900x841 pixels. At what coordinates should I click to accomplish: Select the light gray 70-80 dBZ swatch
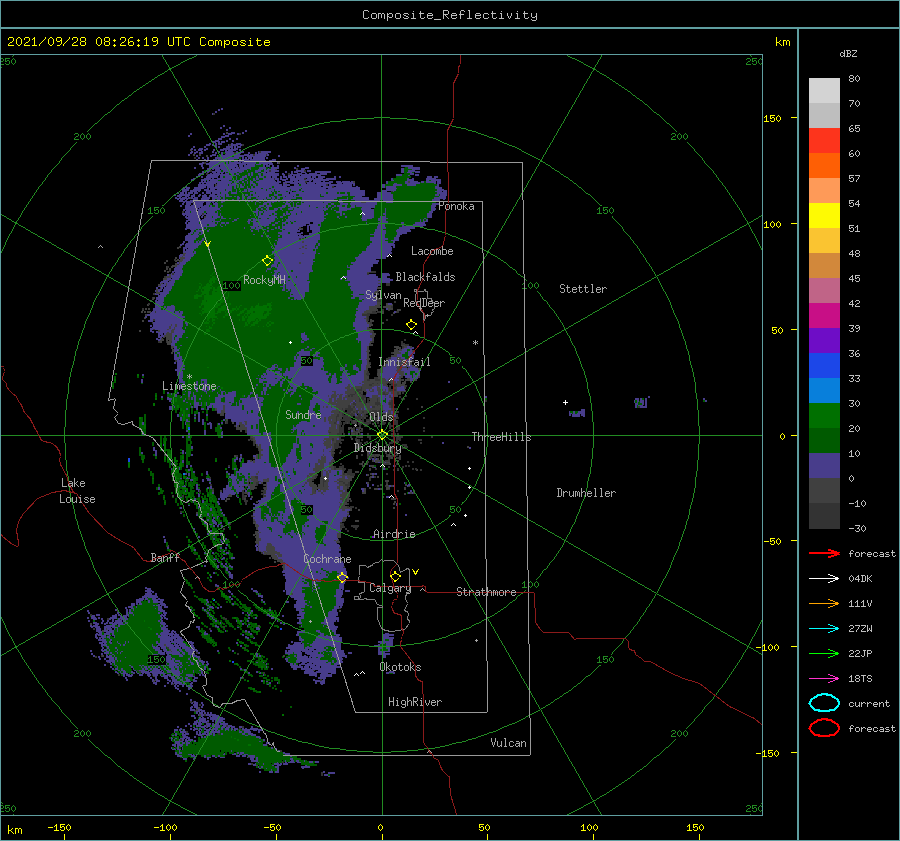[824, 90]
